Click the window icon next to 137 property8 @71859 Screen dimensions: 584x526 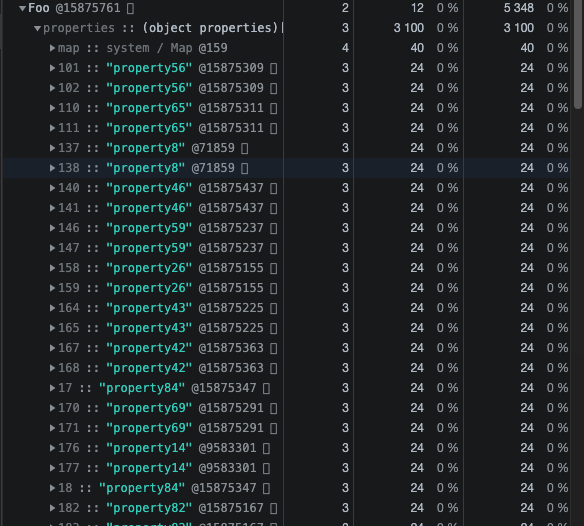click(x=244, y=148)
